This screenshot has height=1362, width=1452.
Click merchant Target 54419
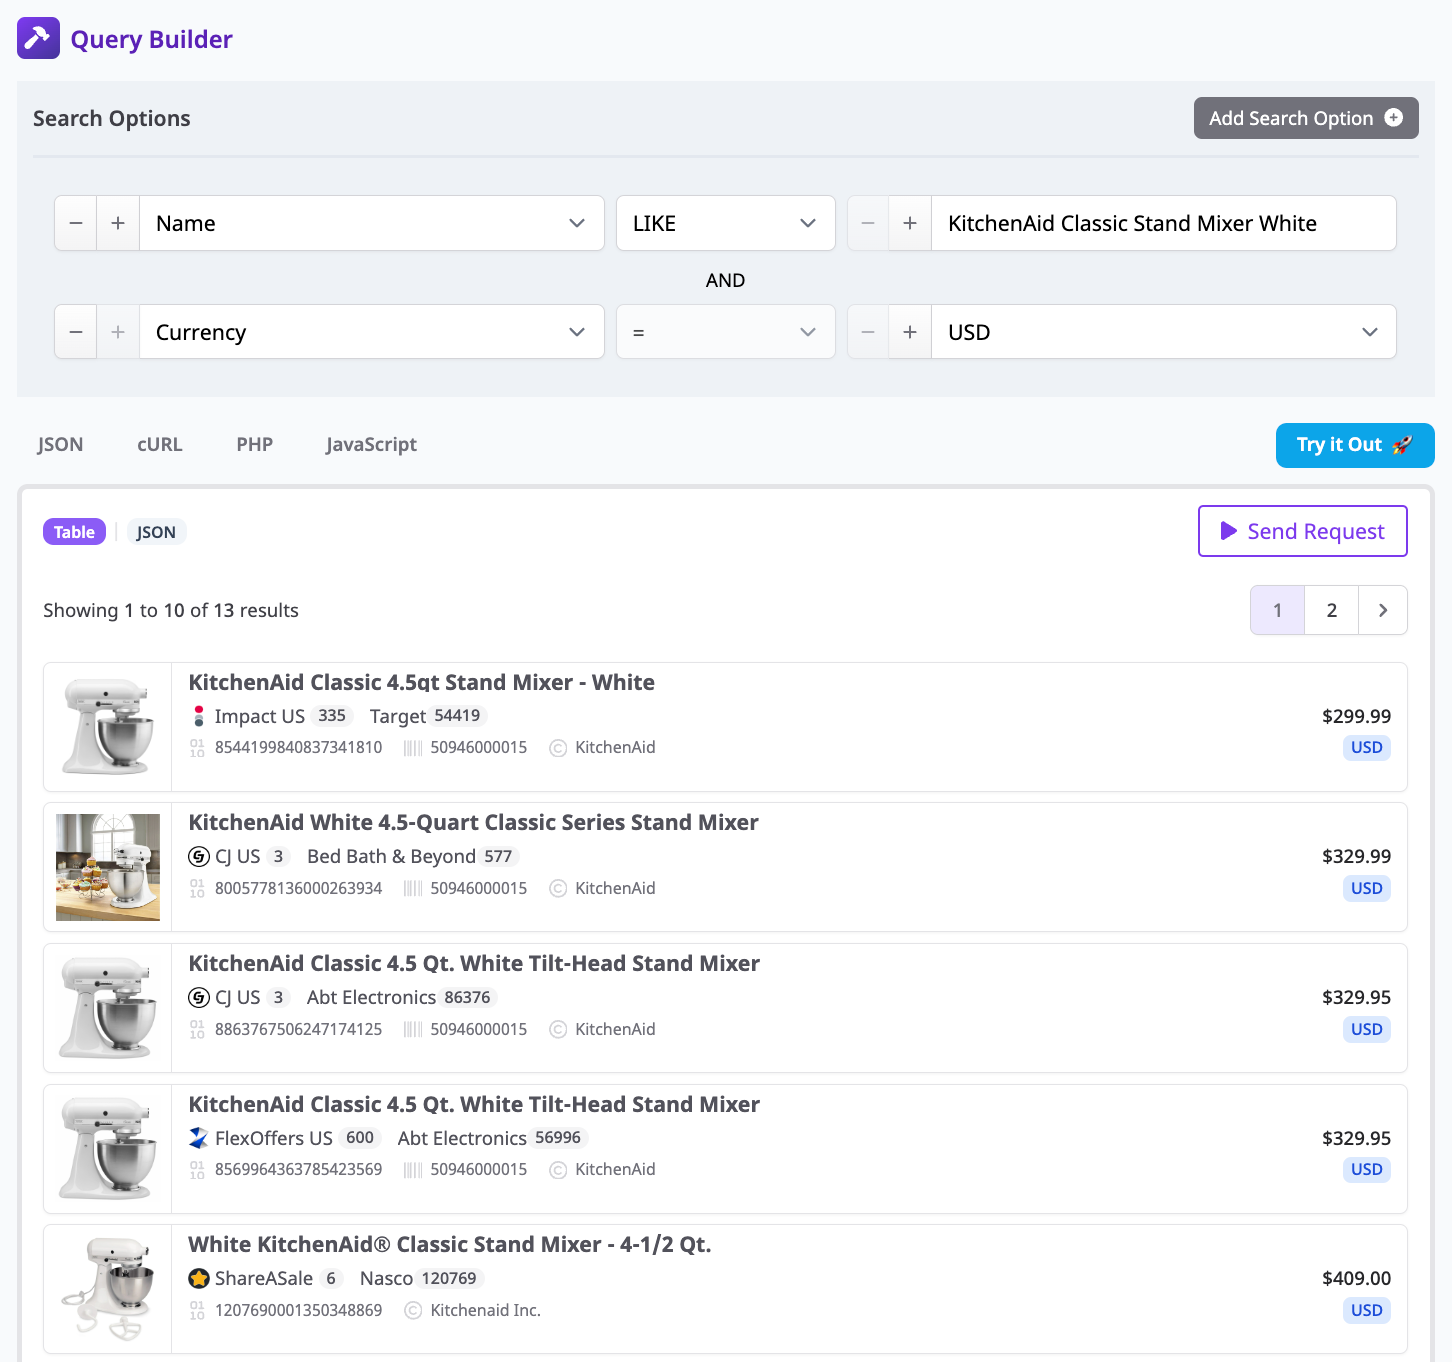tap(428, 716)
